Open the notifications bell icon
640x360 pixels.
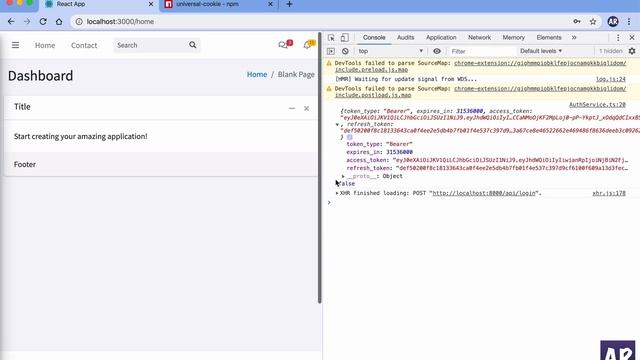[x=309, y=44]
